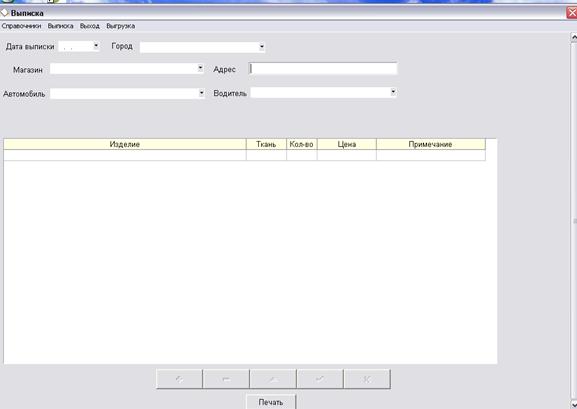Open the Выгрузка menu
This screenshot has width=577, height=409.
pos(120,26)
